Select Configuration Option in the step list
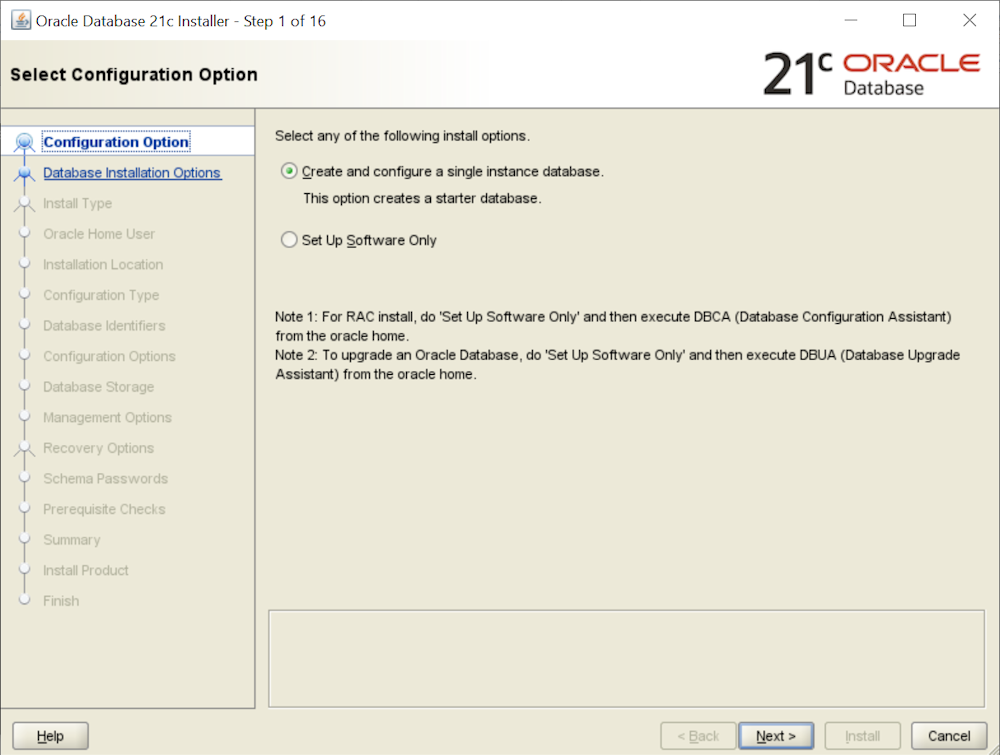Viewport: 1000px width, 755px height. [x=116, y=142]
